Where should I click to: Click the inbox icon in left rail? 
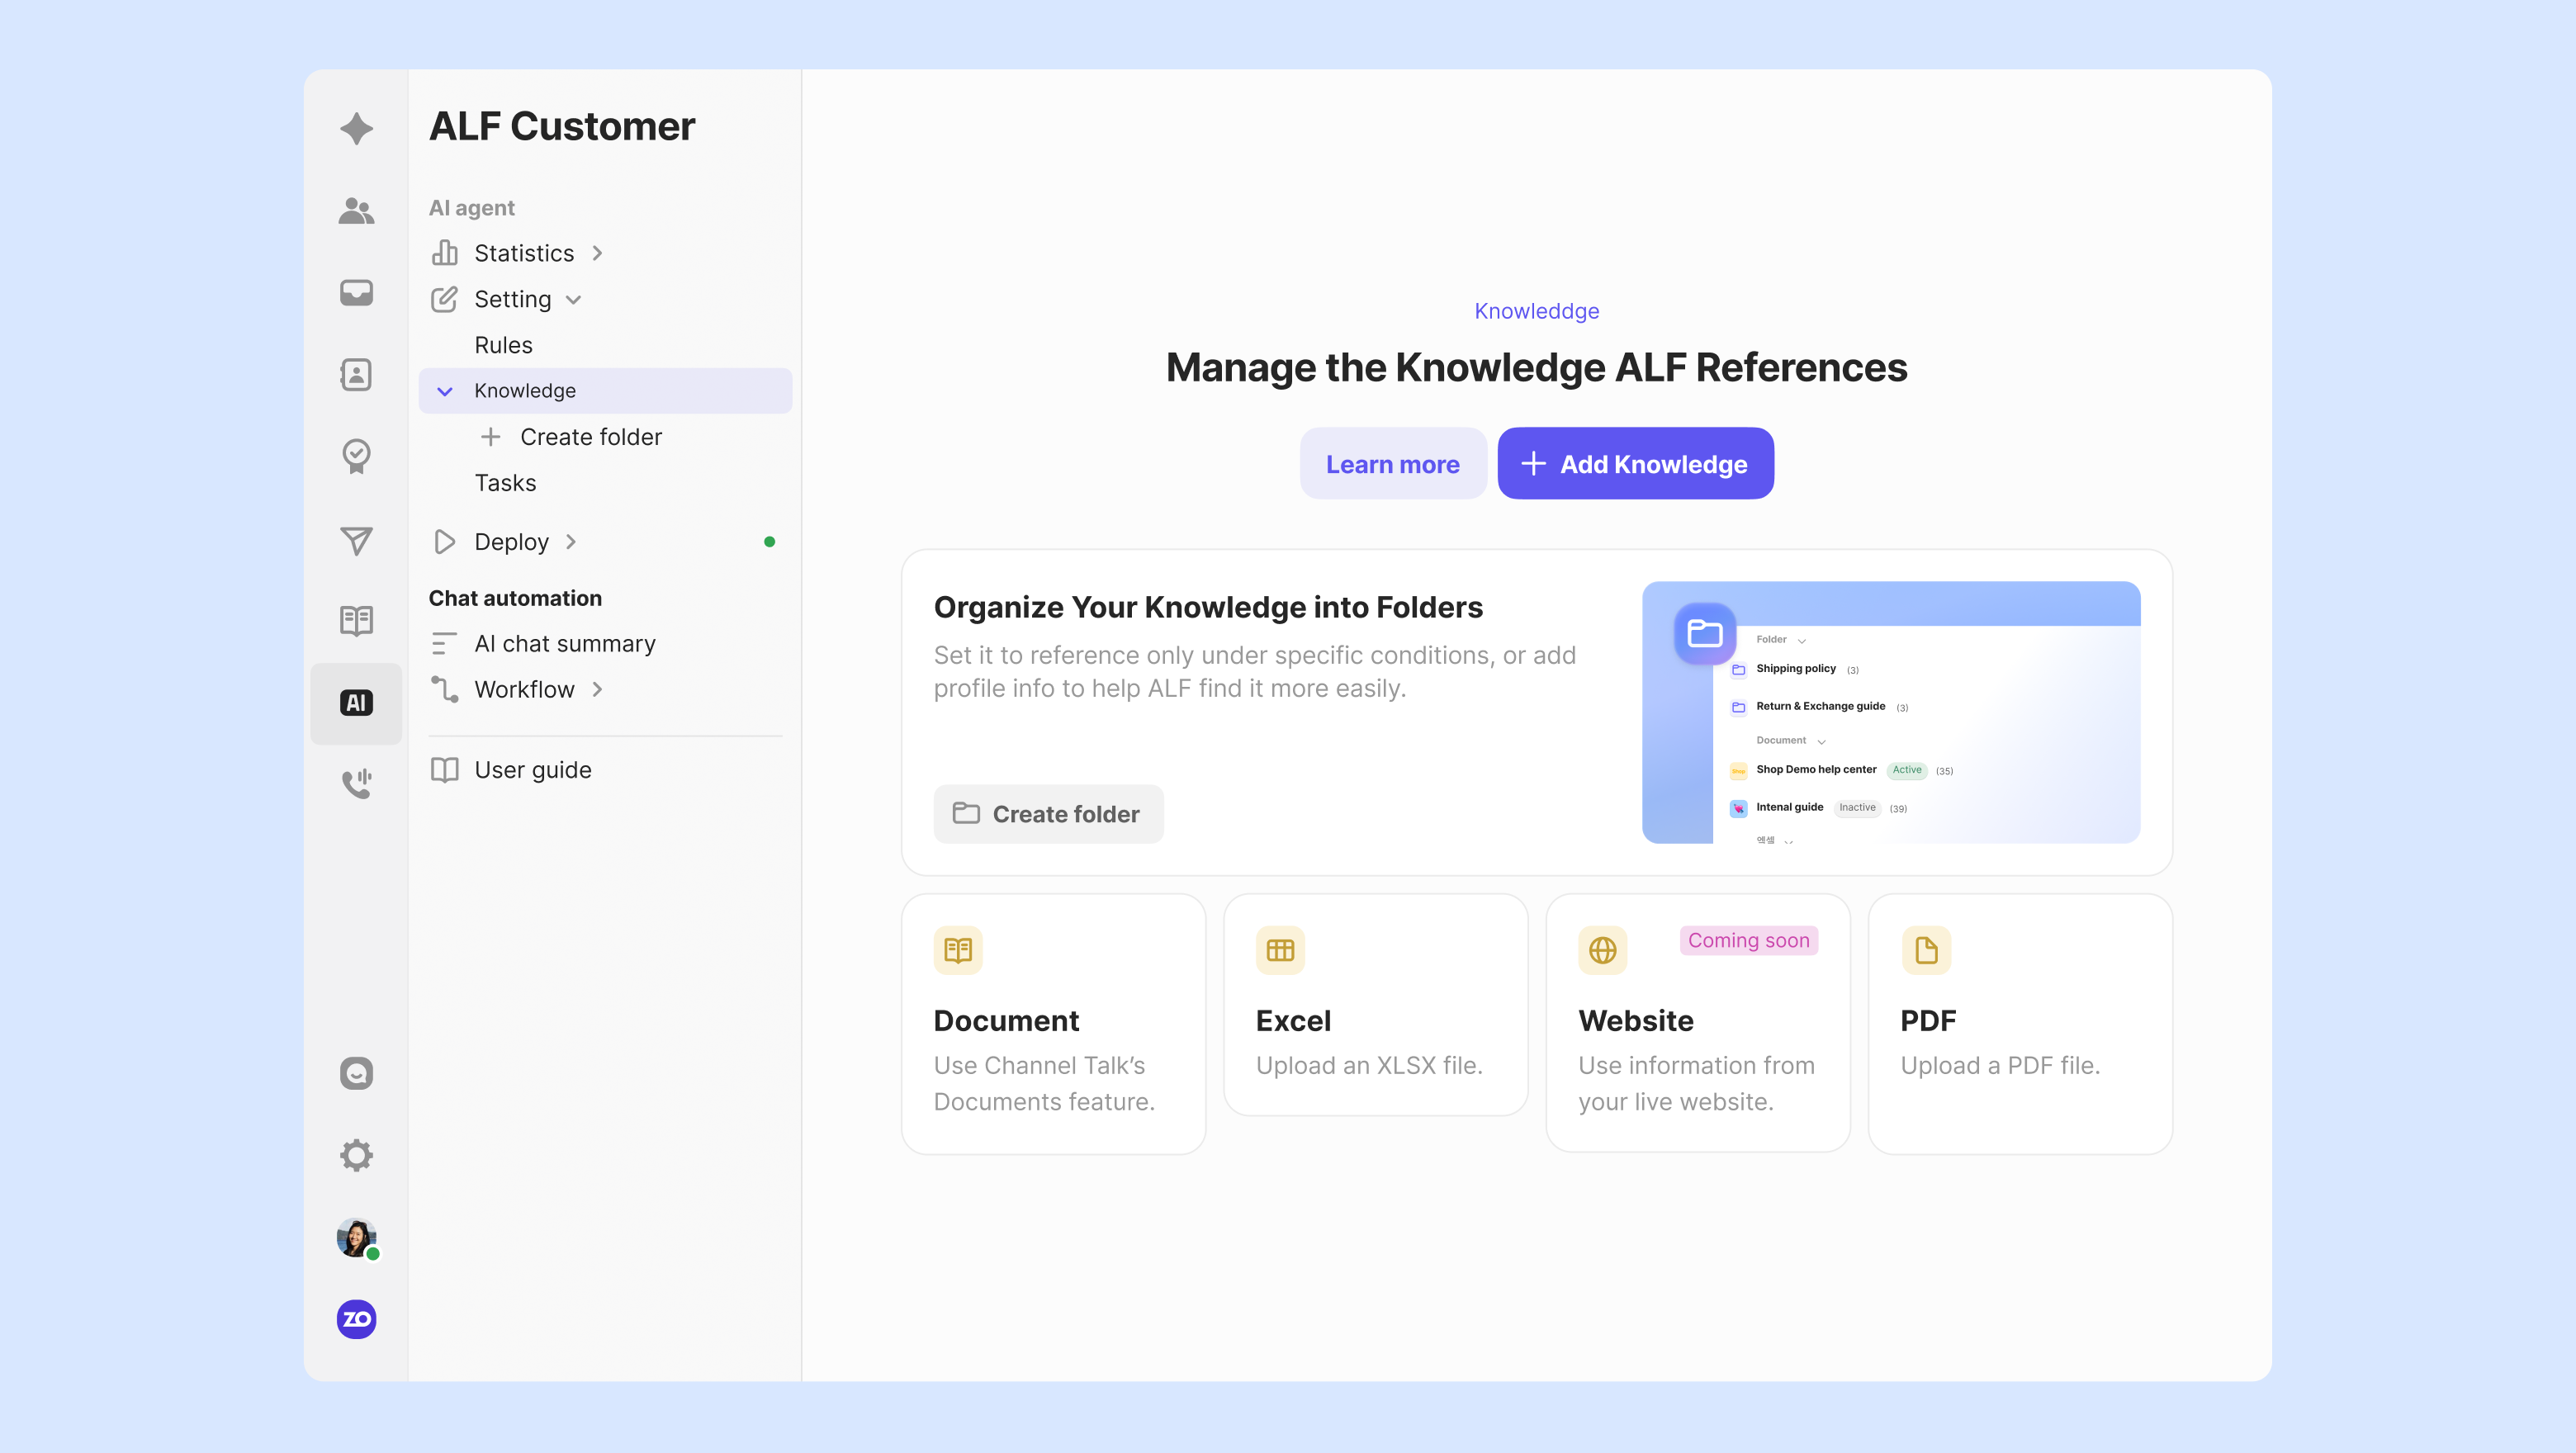356,293
